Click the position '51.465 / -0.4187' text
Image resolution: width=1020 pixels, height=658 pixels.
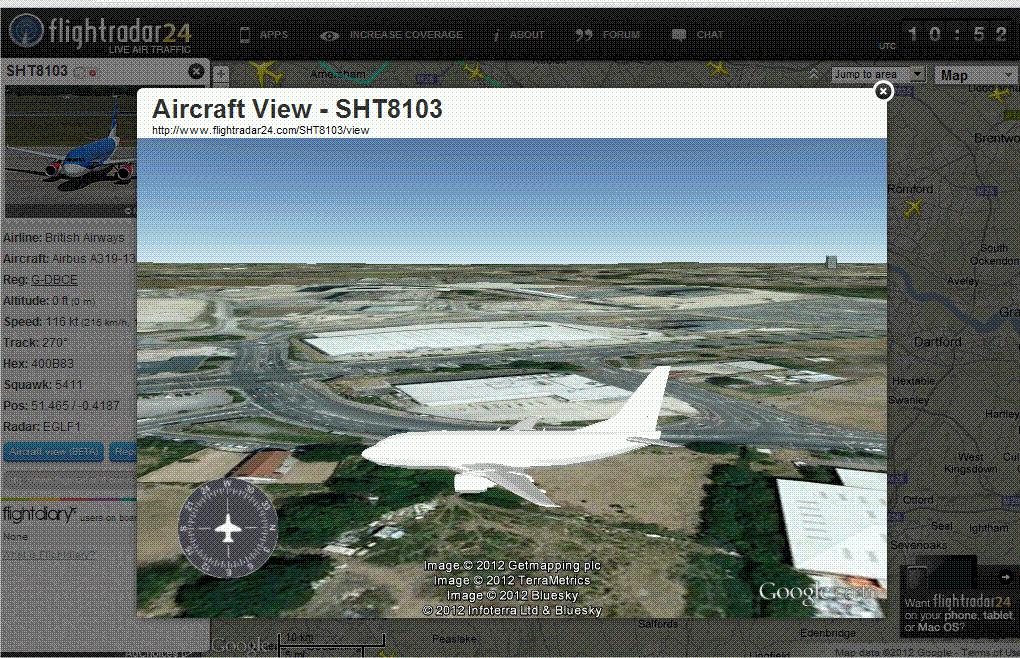[75, 406]
